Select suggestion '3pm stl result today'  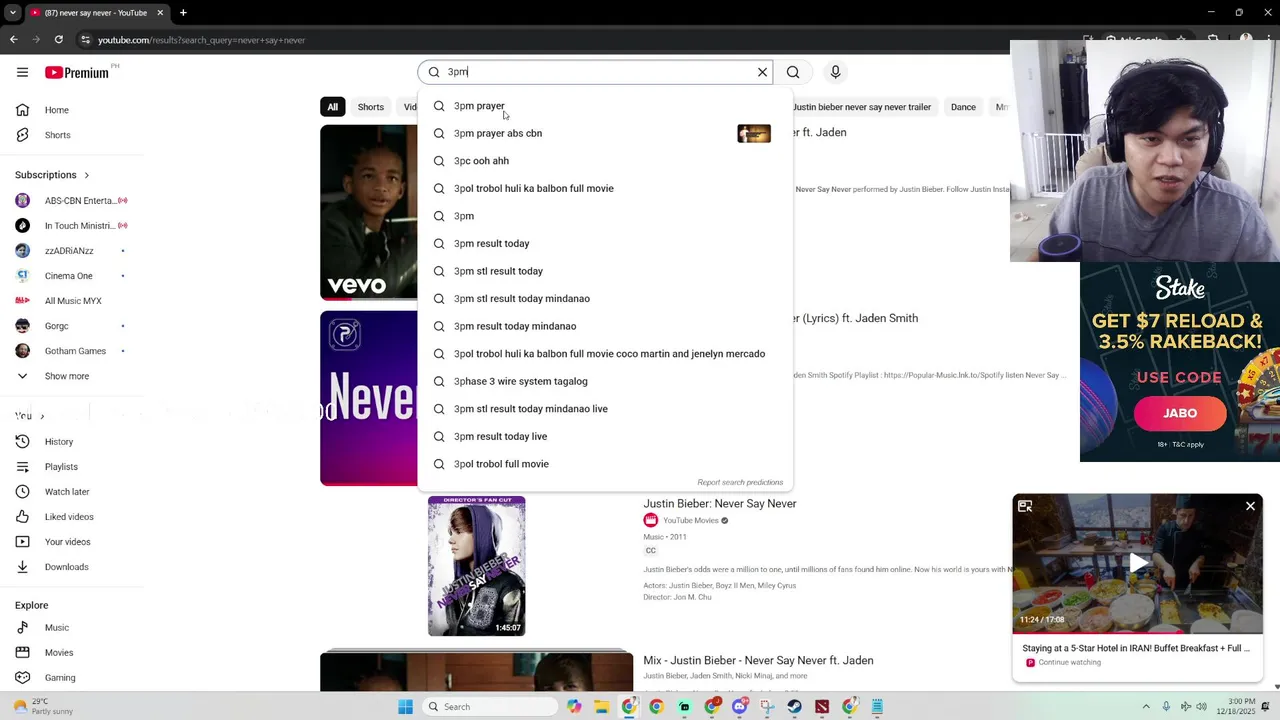[x=605, y=271]
